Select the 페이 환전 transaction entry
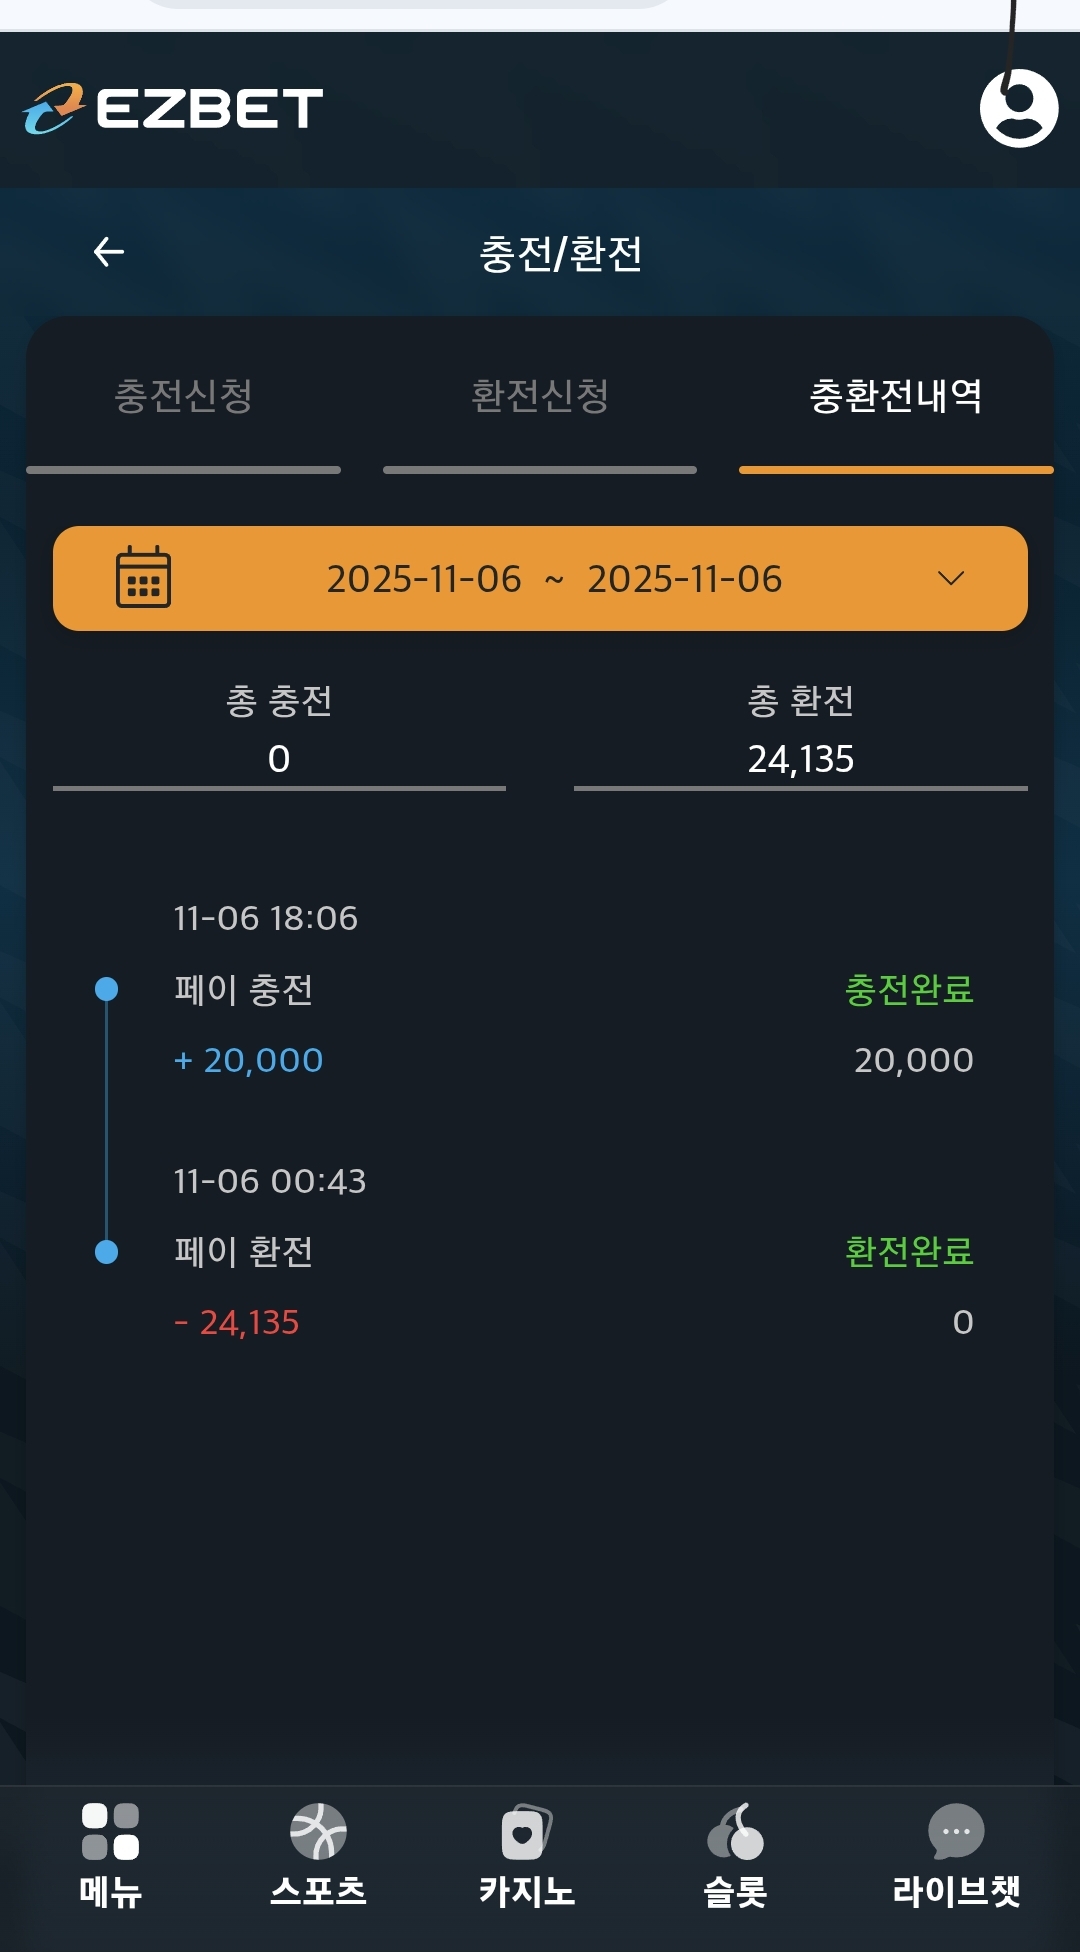 coord(244,1252)
